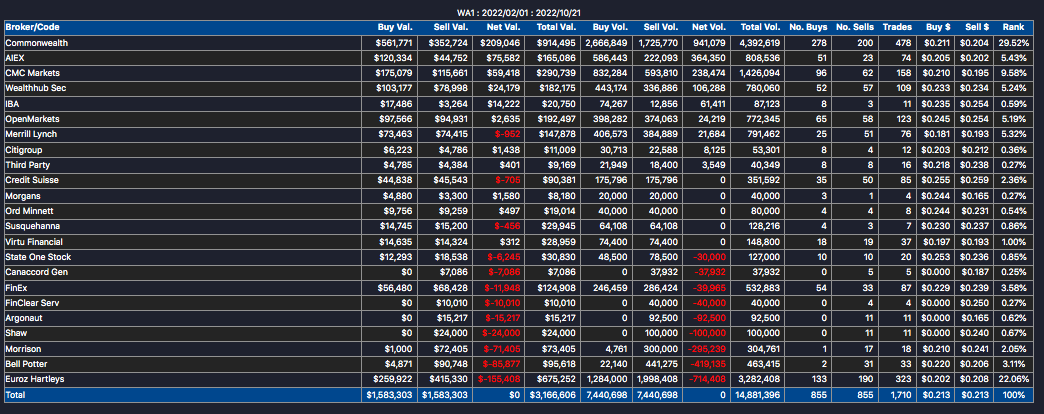The width and height of the screenshot is (1044, 414).
Task: Click Commonwealth buy value $561,771
Action: (395, 43)
